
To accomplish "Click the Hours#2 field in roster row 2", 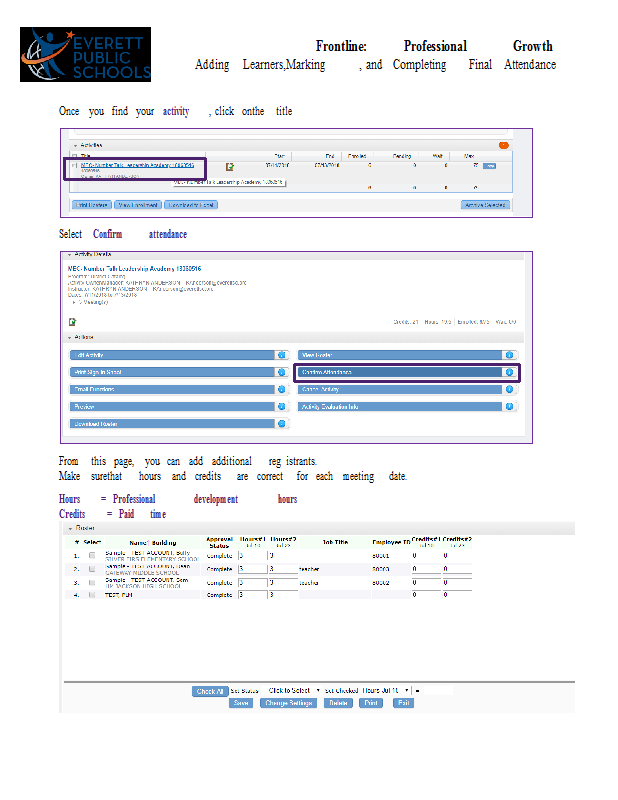I will pos(283,569).
